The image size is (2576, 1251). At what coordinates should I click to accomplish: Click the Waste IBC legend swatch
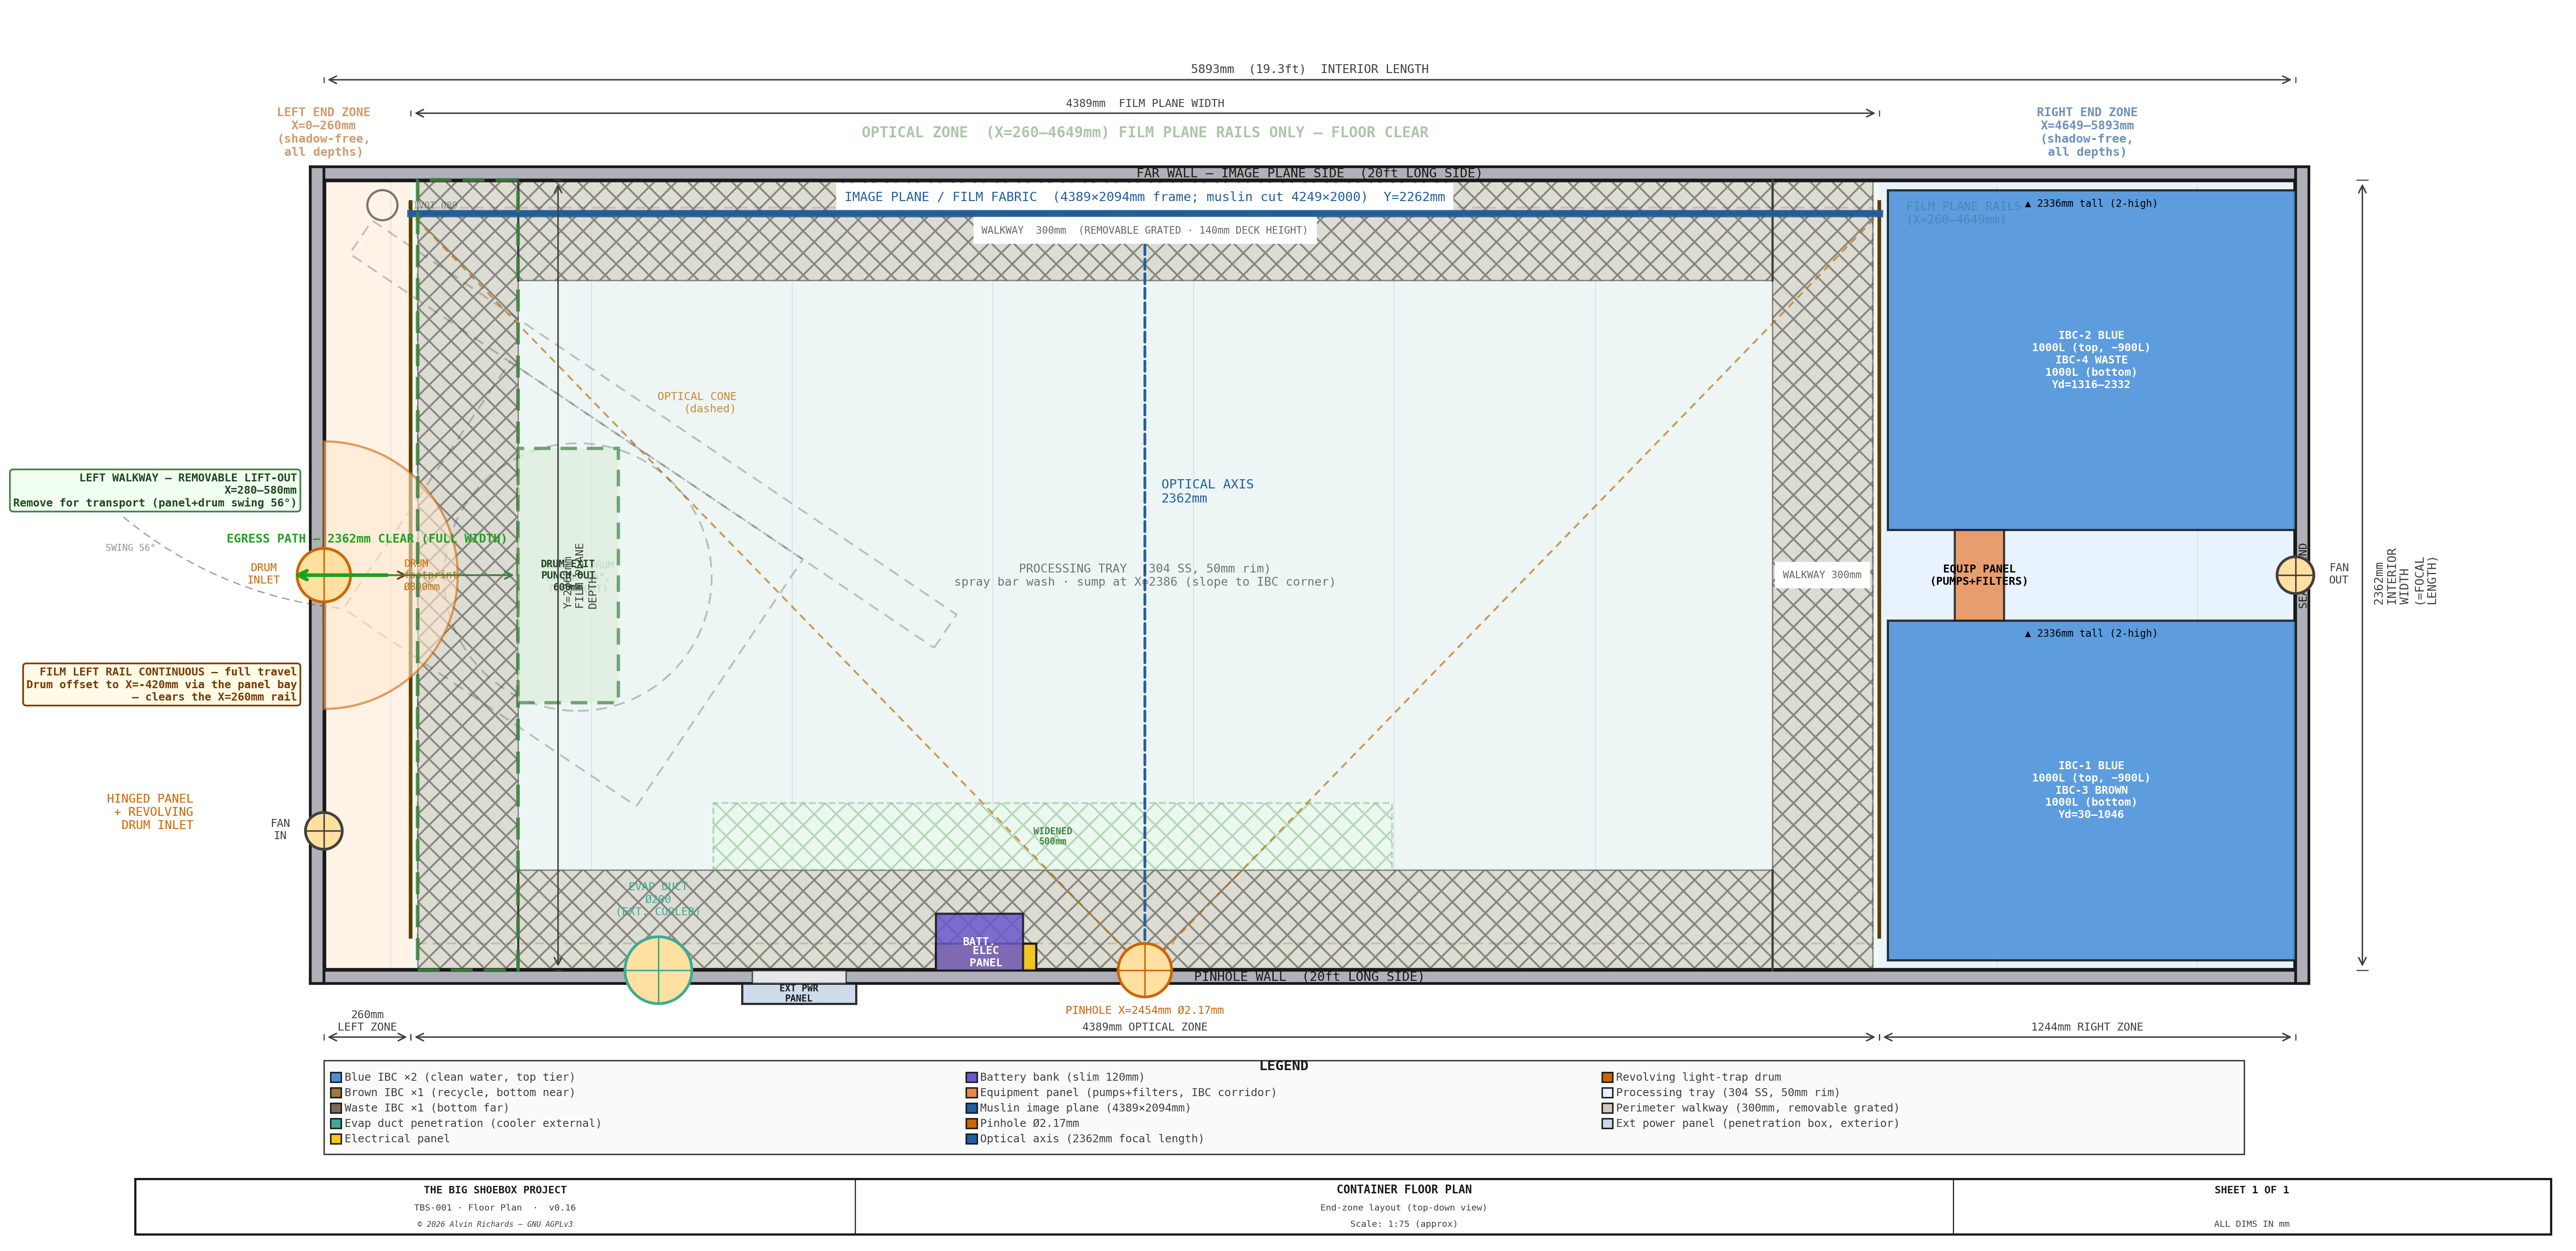[x=336, y=1108]
